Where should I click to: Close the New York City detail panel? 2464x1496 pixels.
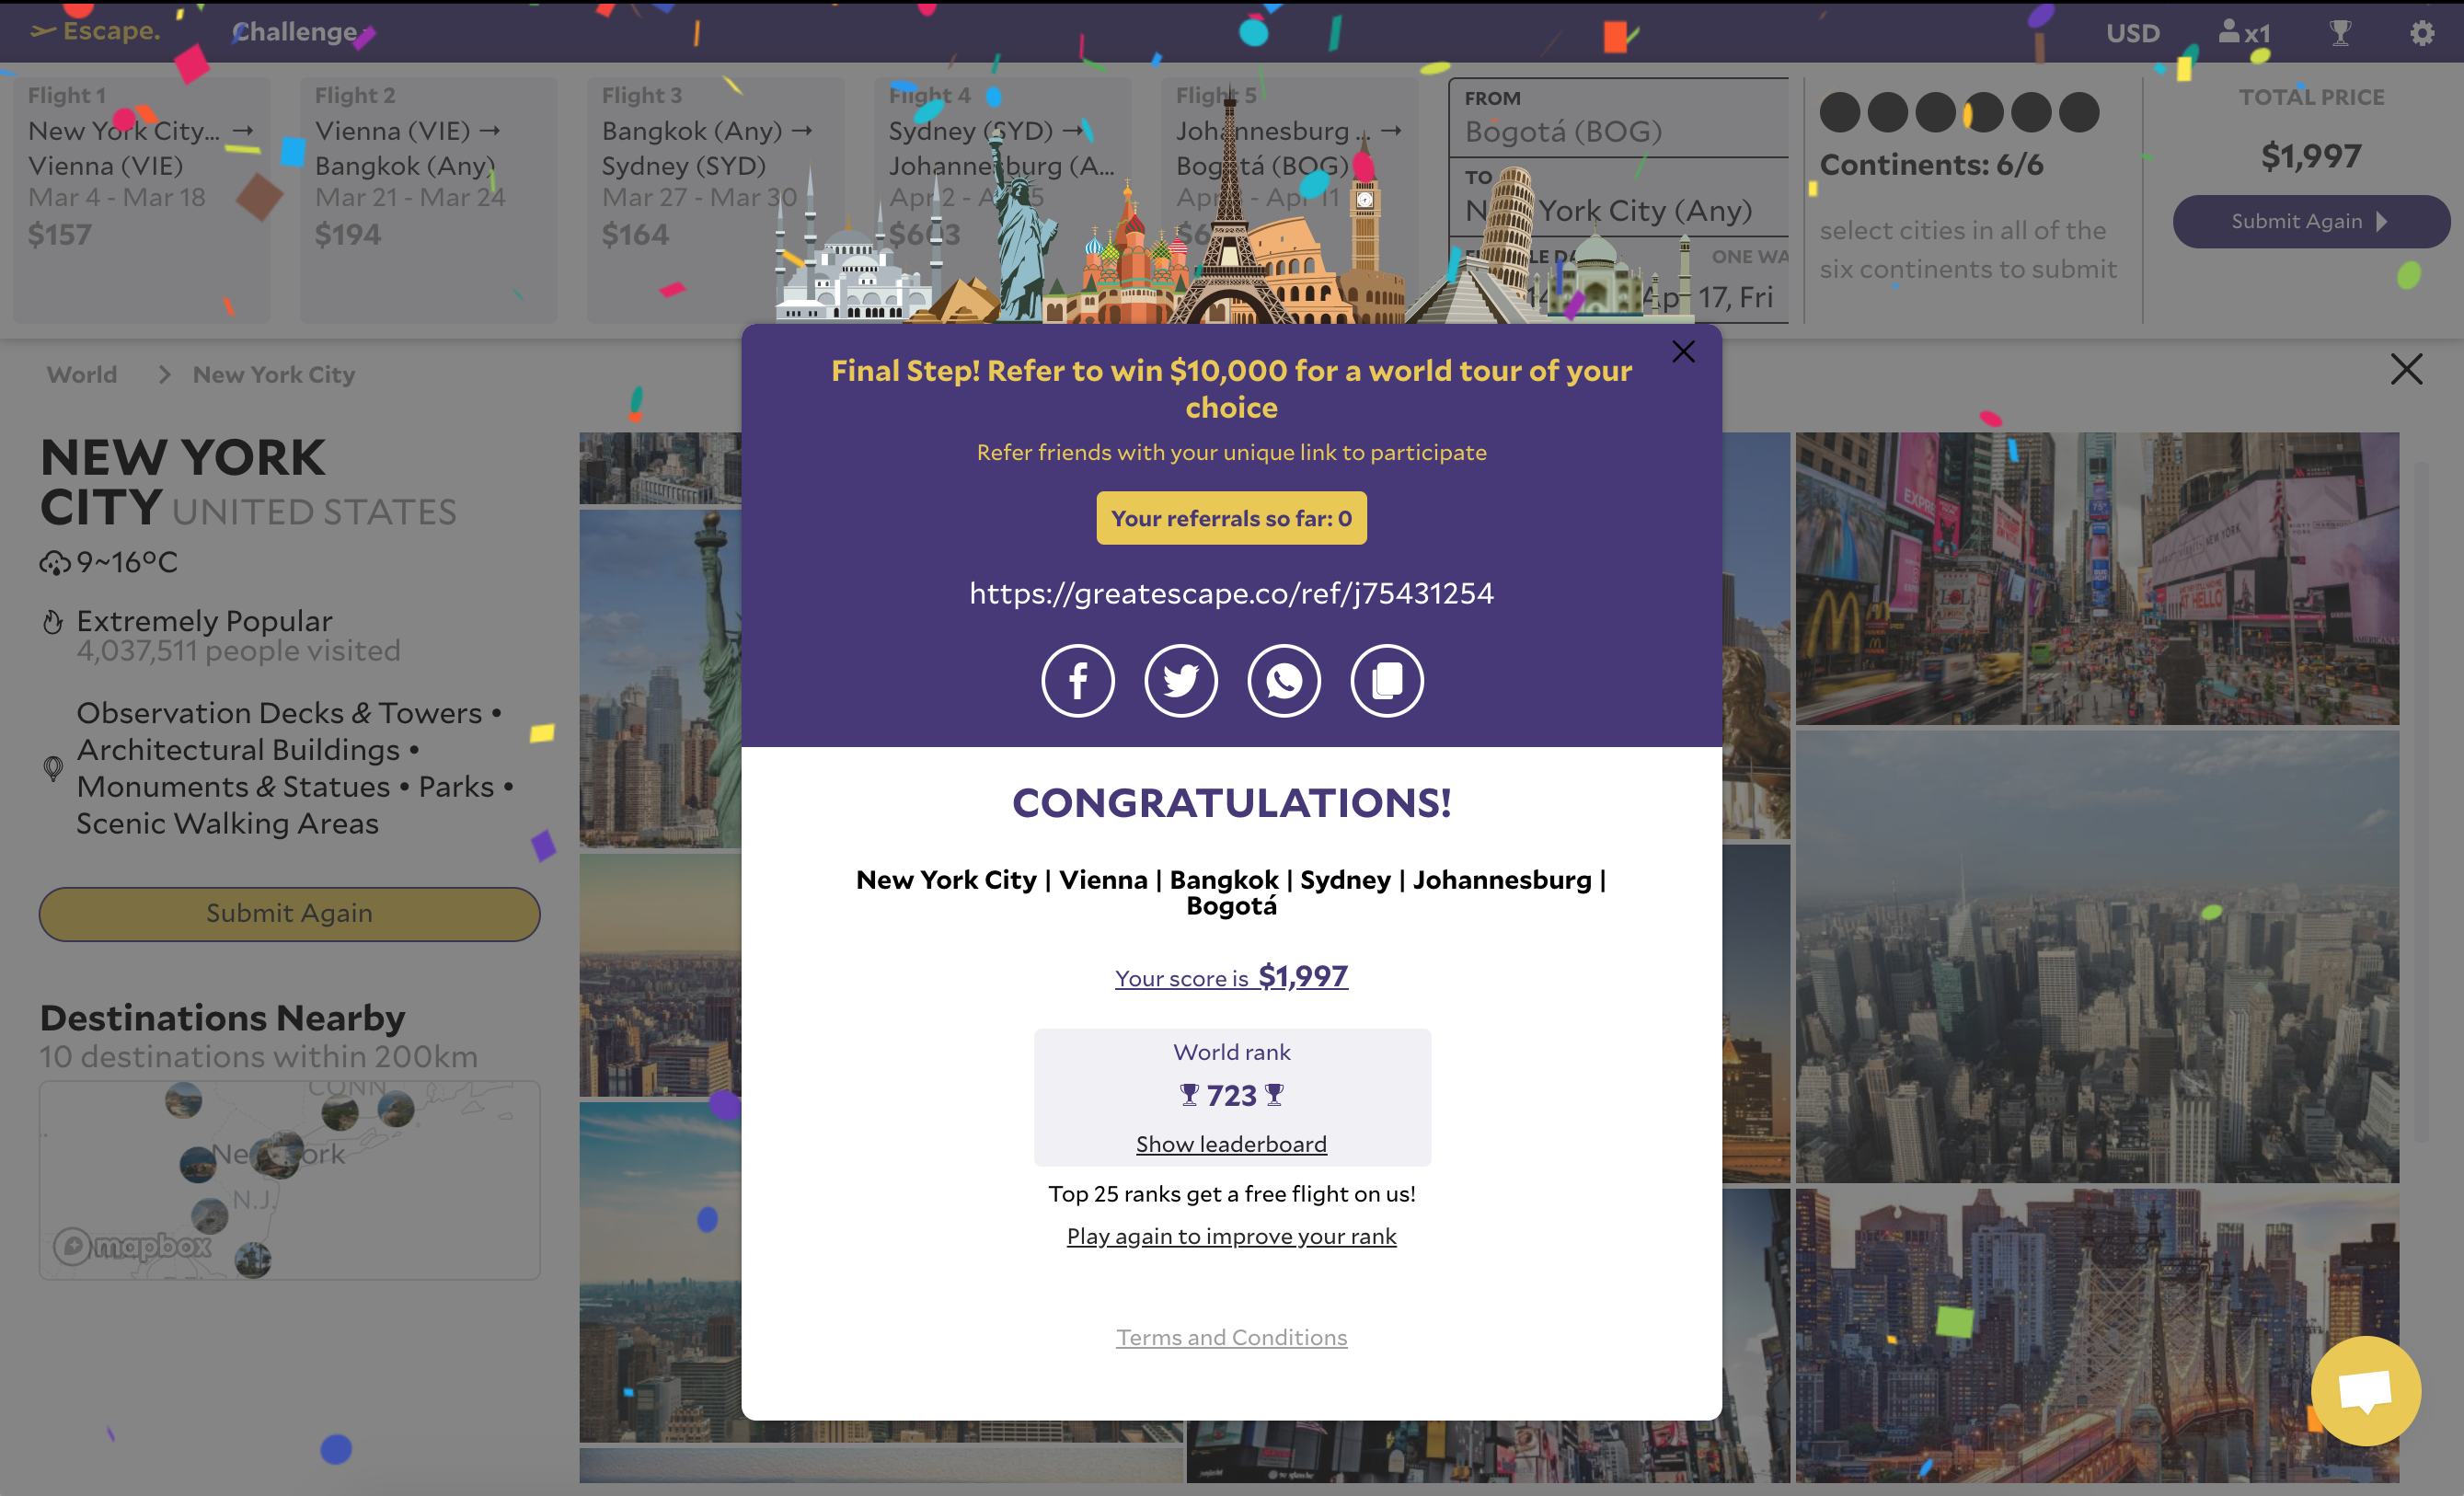tap(2406, 369)
